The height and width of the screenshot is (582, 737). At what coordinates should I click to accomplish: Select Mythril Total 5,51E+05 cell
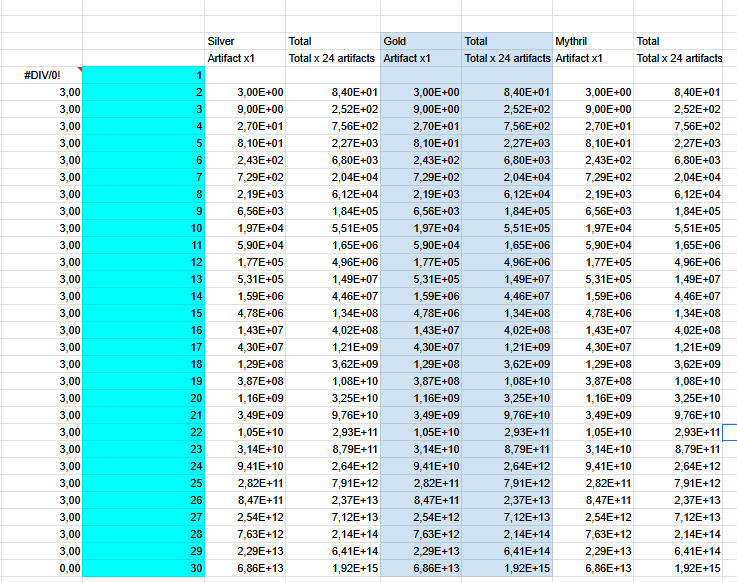click(x=678, y=228)
